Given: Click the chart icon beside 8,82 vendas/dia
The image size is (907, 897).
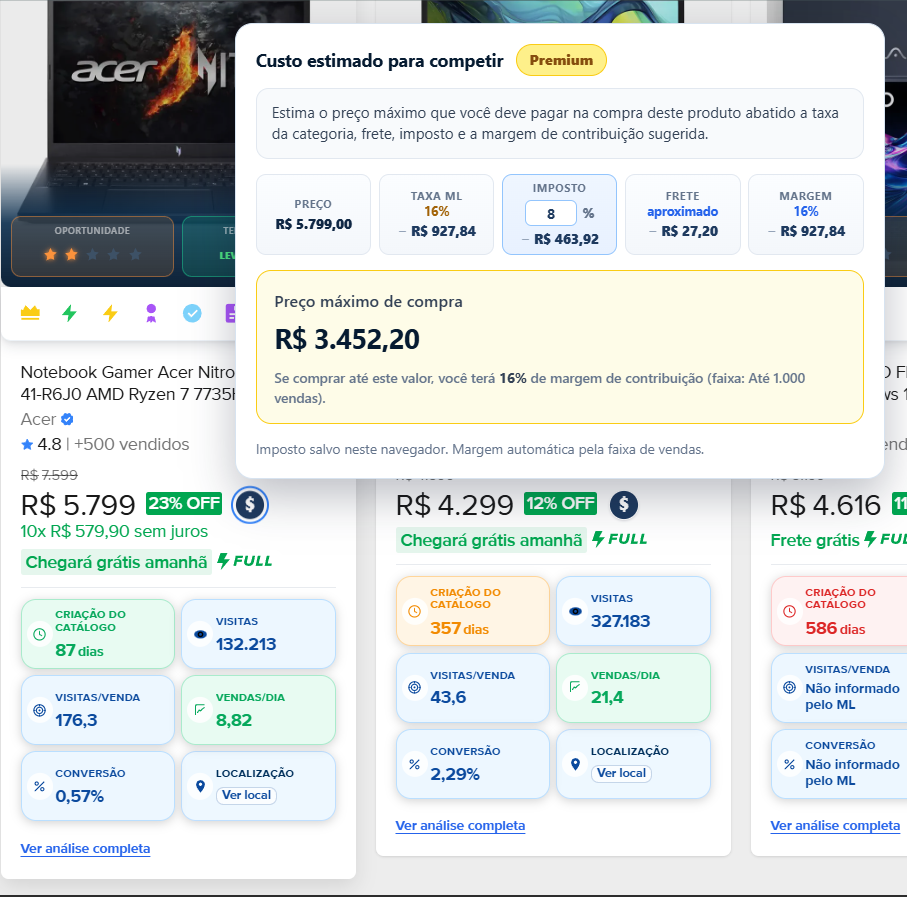Looking at the screenshot, I should click(x=200, y=710).
